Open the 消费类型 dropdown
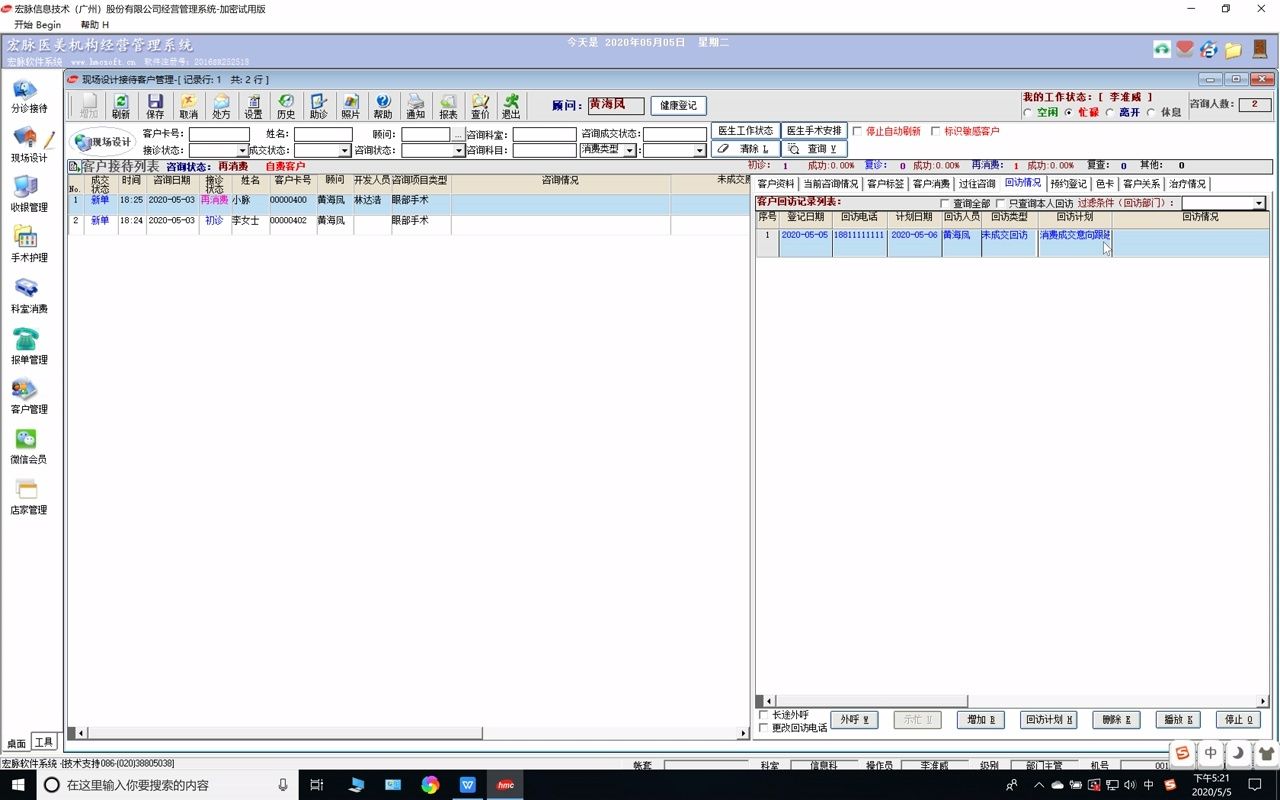This screenshot has height=800, width=1280. point(630,151)
